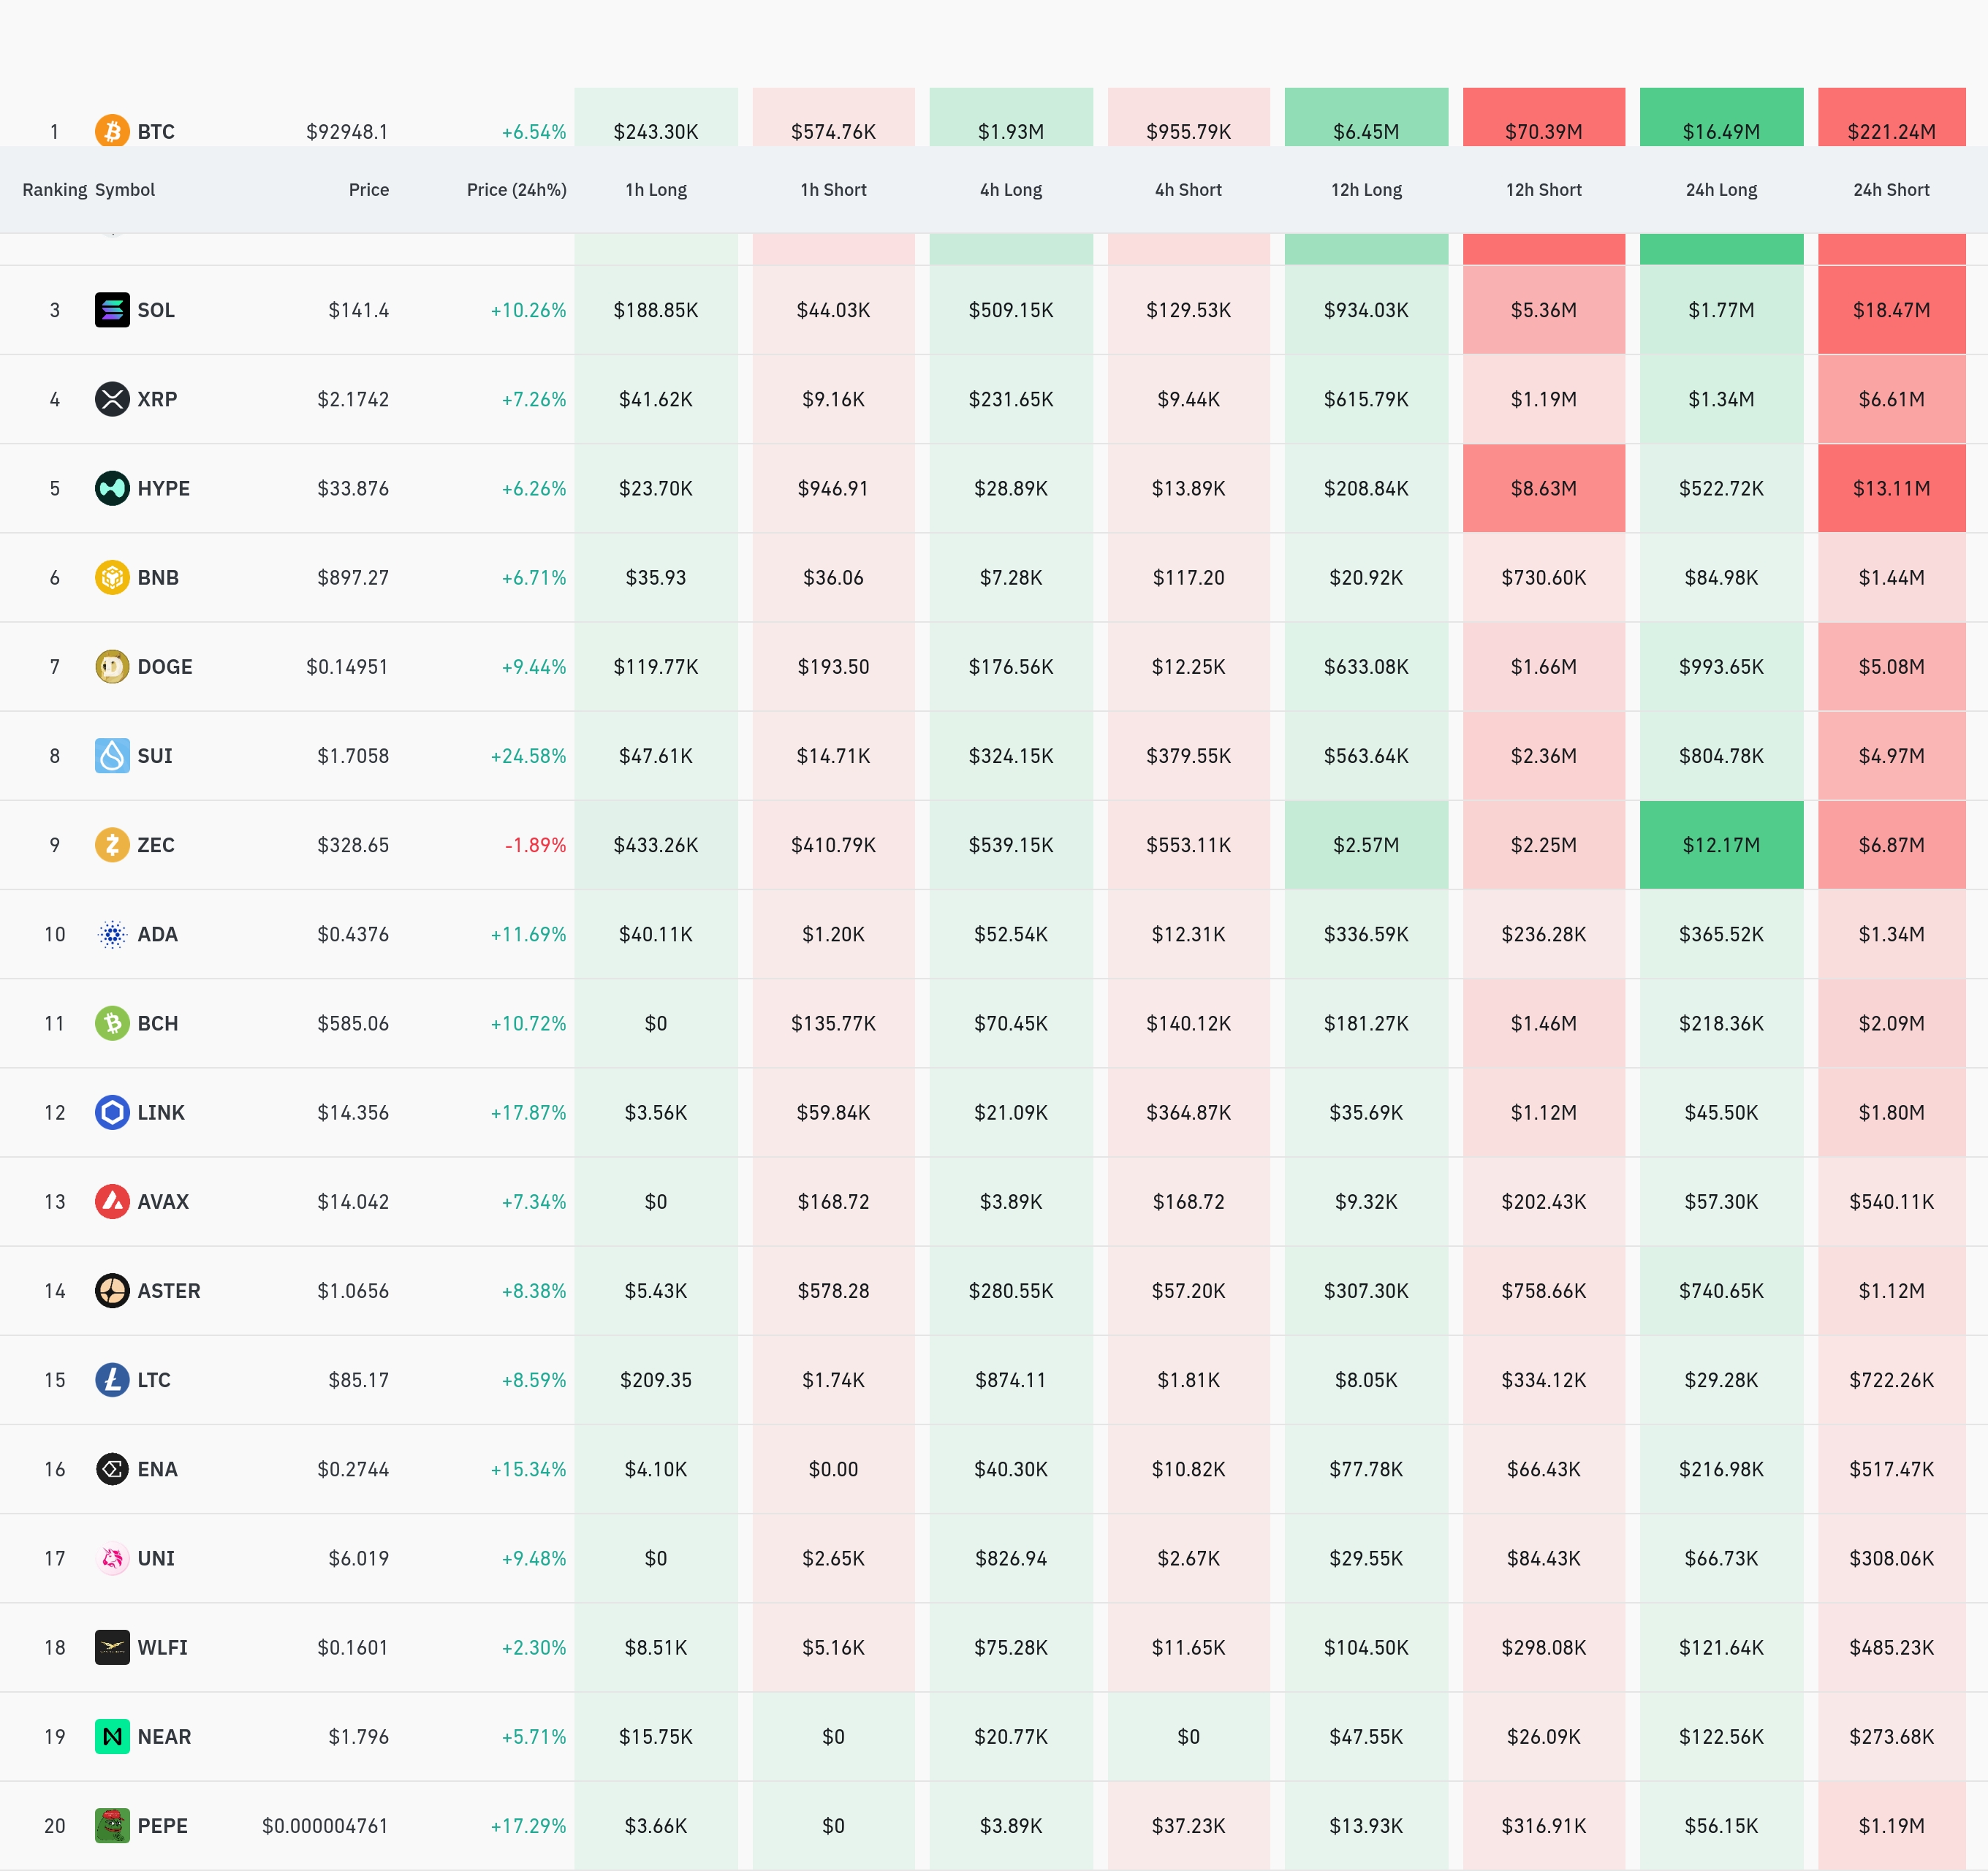This screenshot has width=1988, height=1871.
Task: Click the HYPE token icon
Action: [112, 488]
